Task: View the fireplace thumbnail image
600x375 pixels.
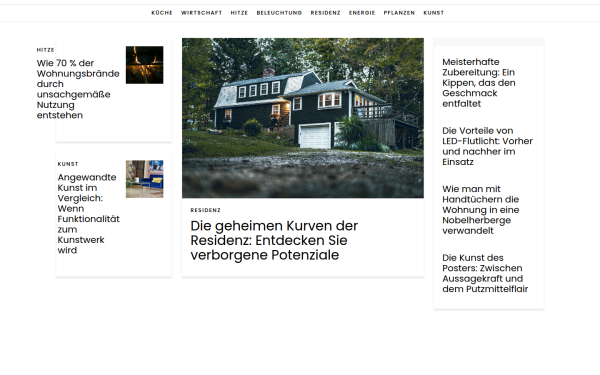Action: click(x=145, y=65)
